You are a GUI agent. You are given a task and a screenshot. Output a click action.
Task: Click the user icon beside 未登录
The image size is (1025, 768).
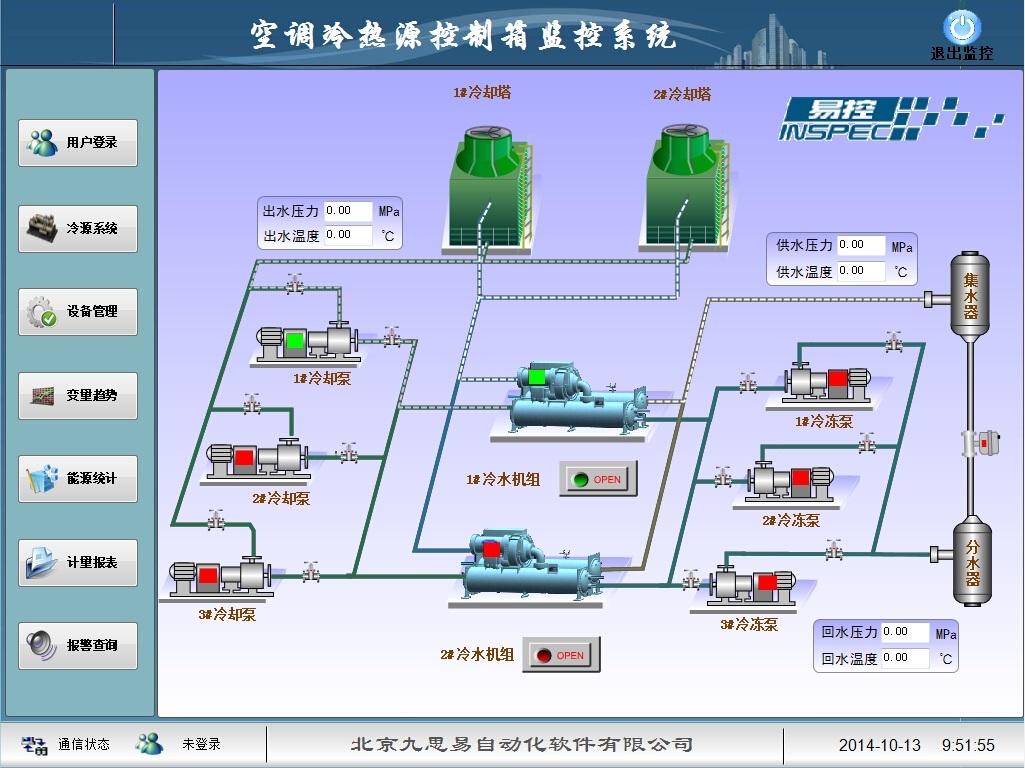tap(149, 742)
